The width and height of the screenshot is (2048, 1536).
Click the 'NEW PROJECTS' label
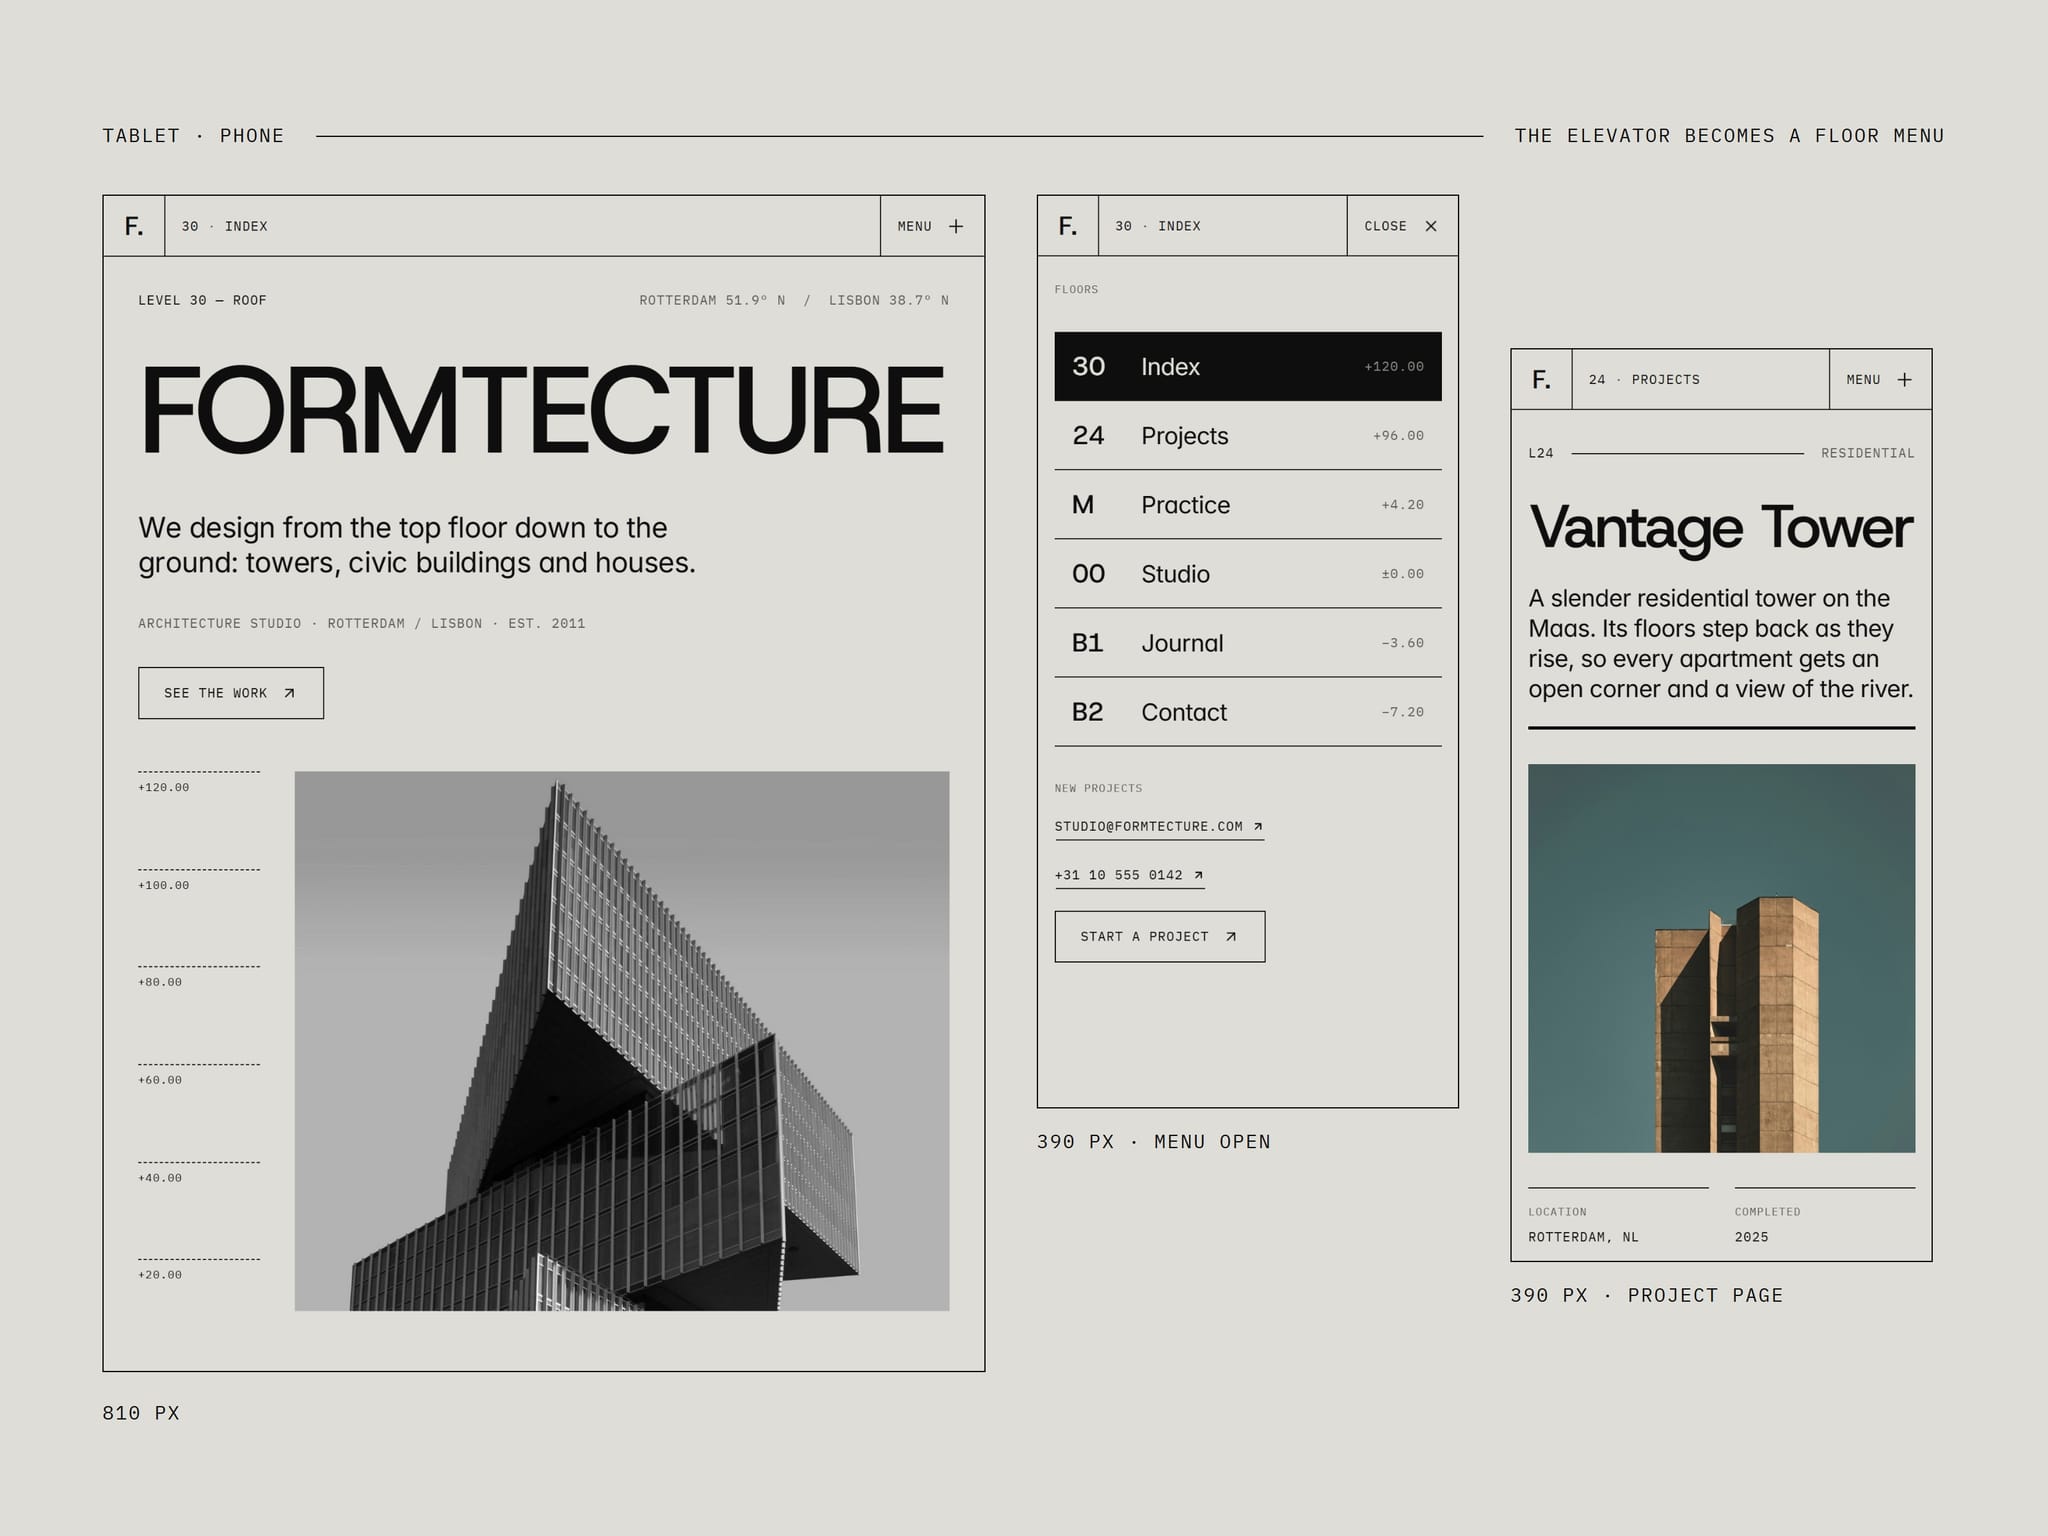pyautogui.click(x=1098, y=789)
